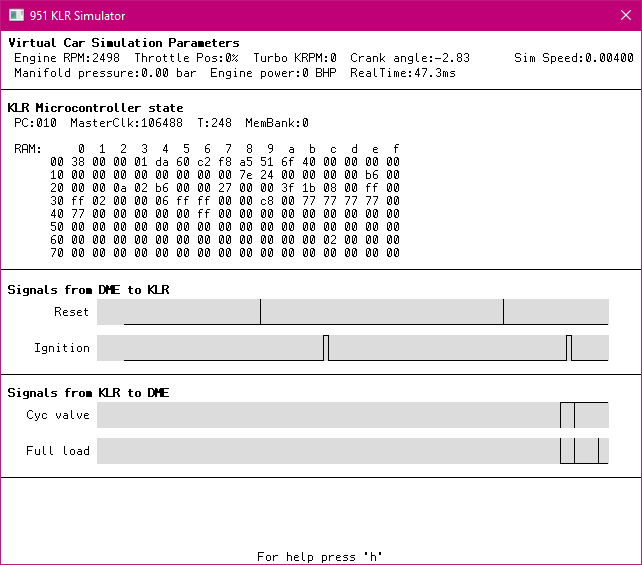The height and width of the screenshot is (565, 642).
Task: Select RAM value 27 in row 20
Action: pos(225,188)
